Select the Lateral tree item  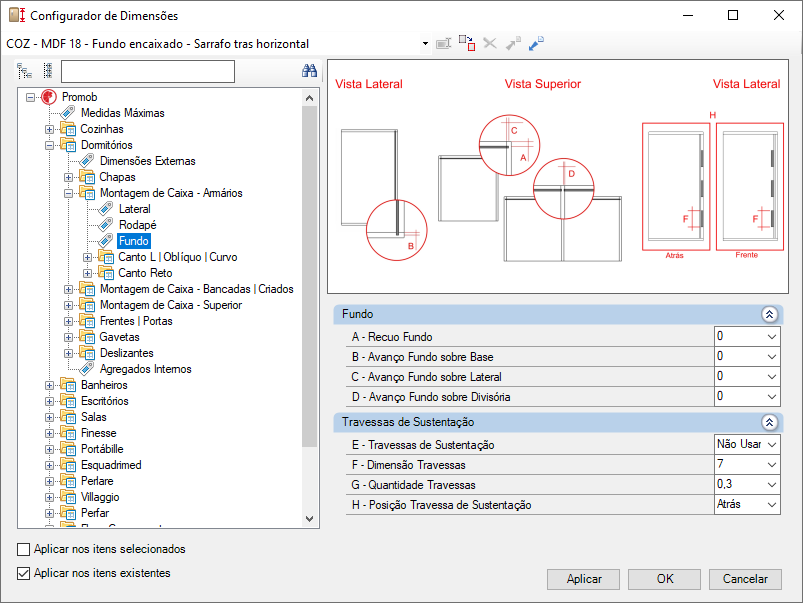(135, 209)
